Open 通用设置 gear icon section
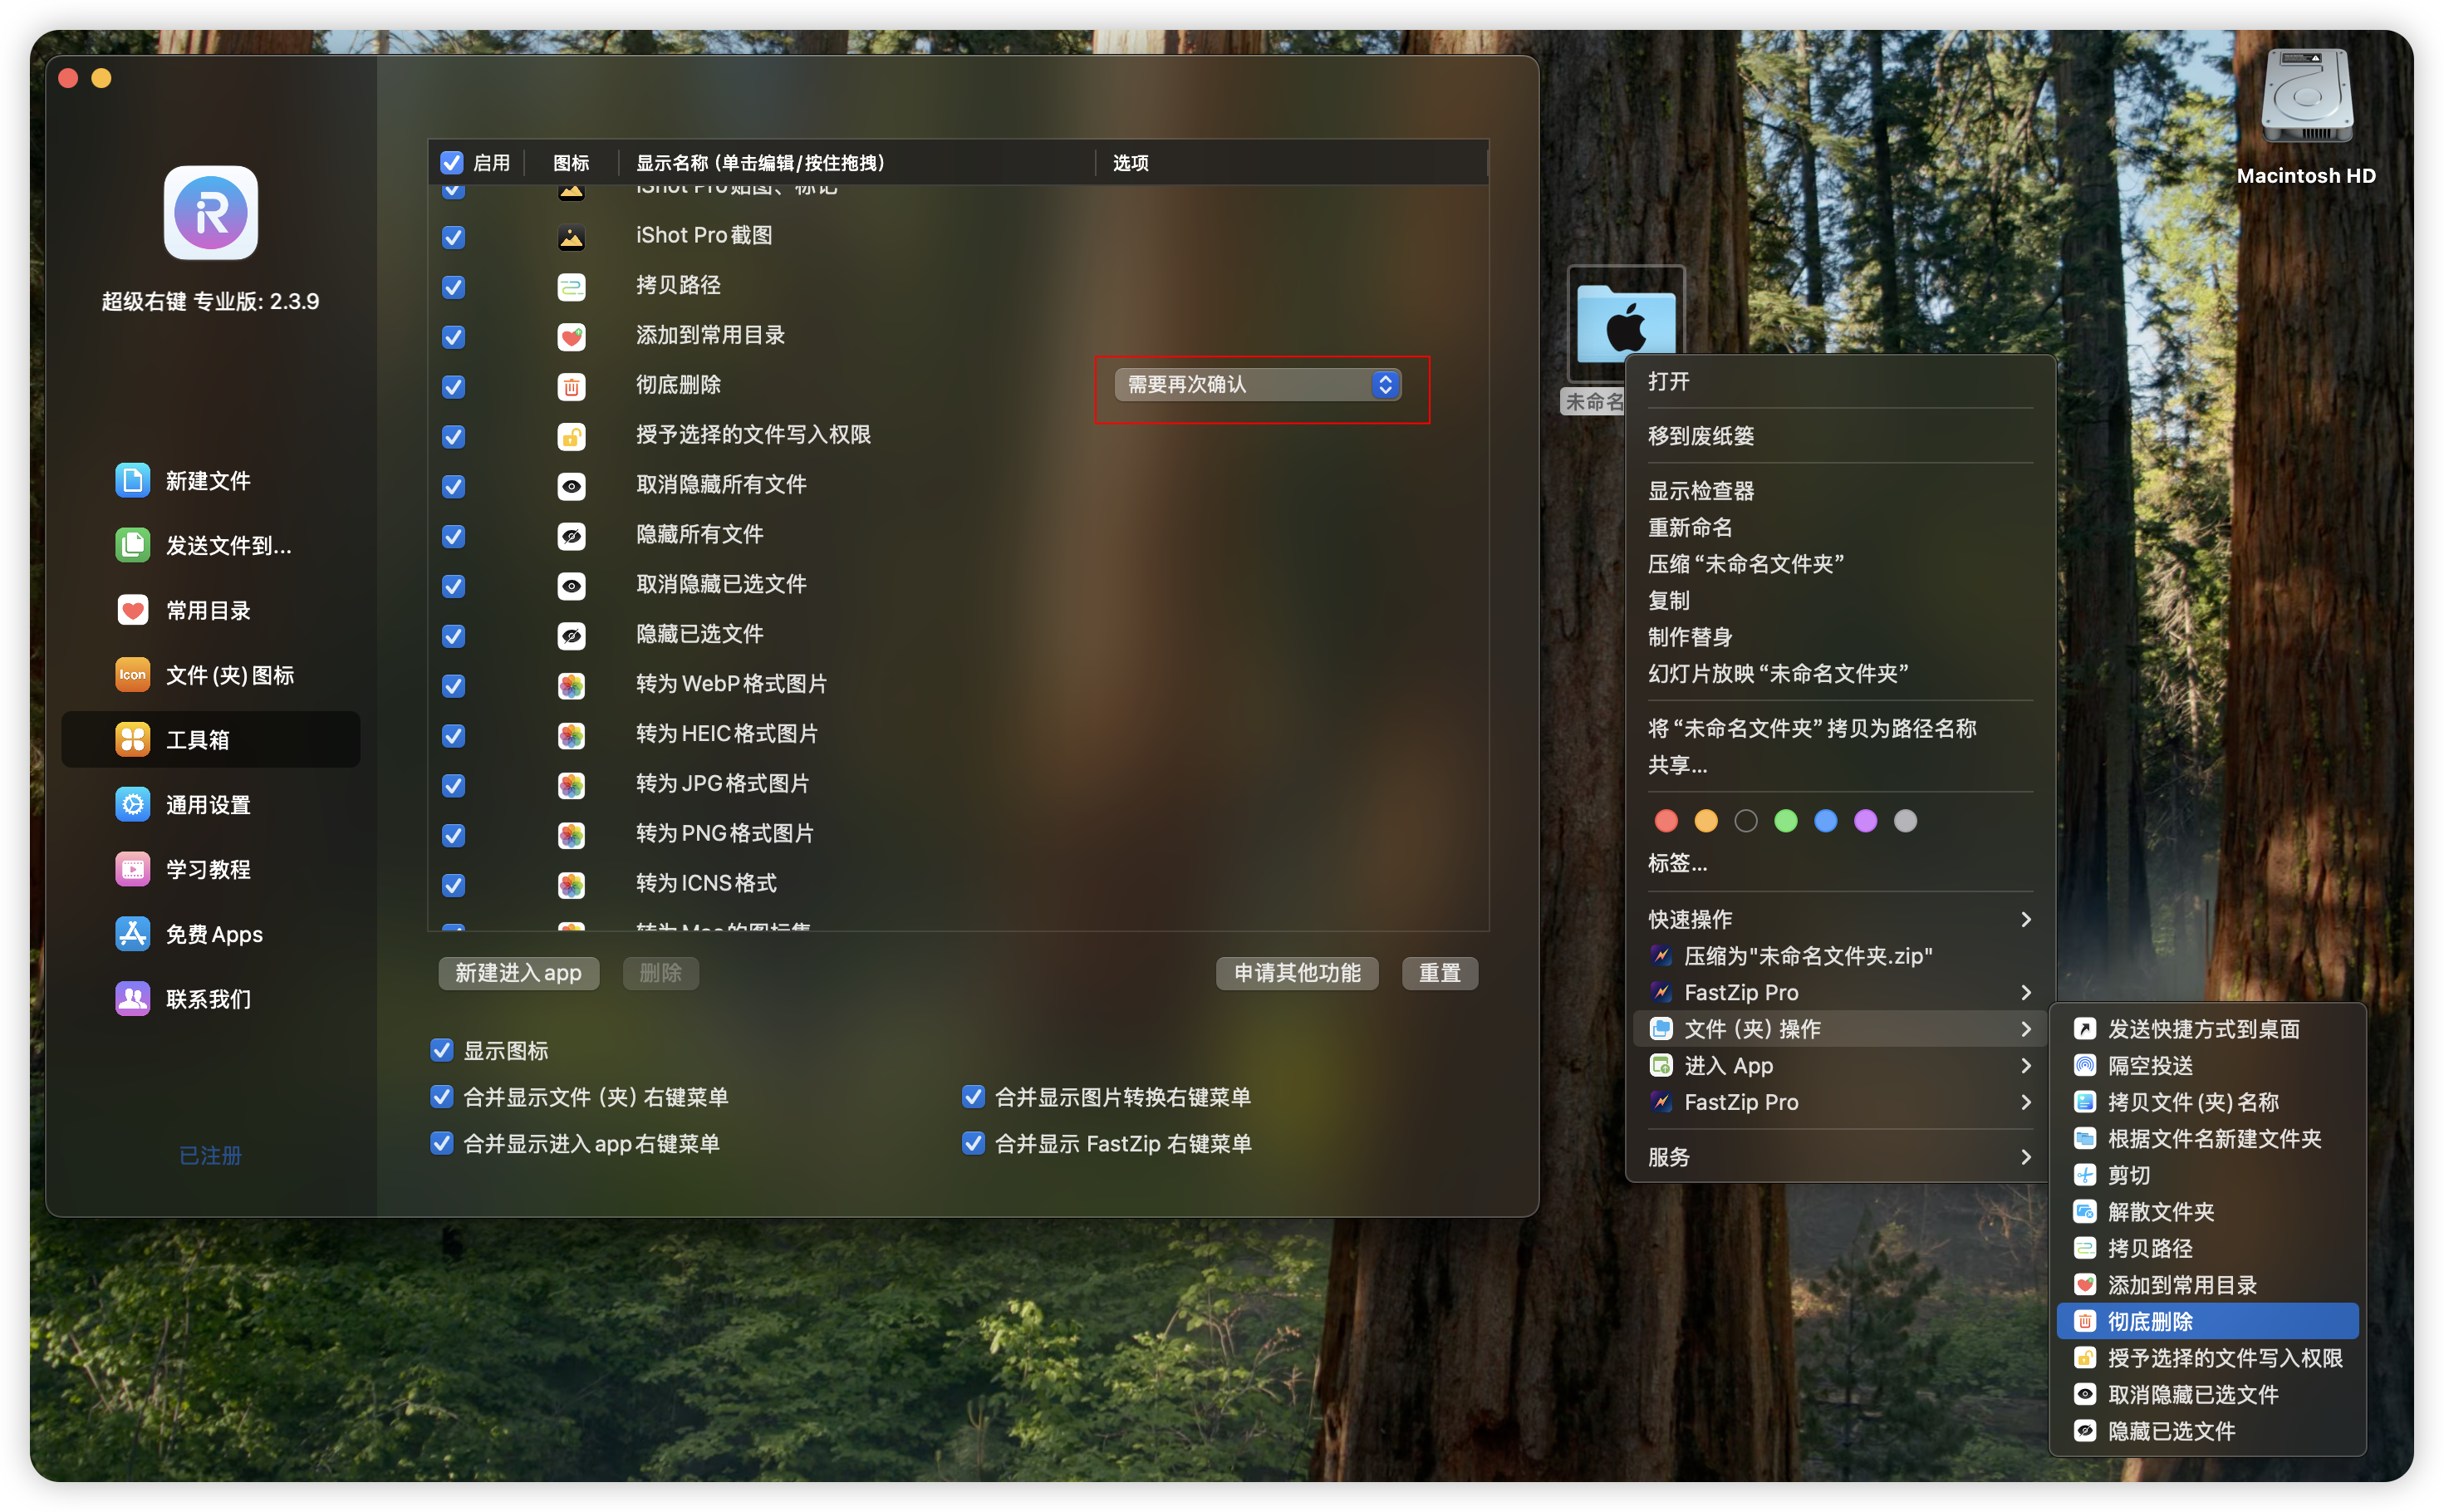 click(x=132, y=805)
